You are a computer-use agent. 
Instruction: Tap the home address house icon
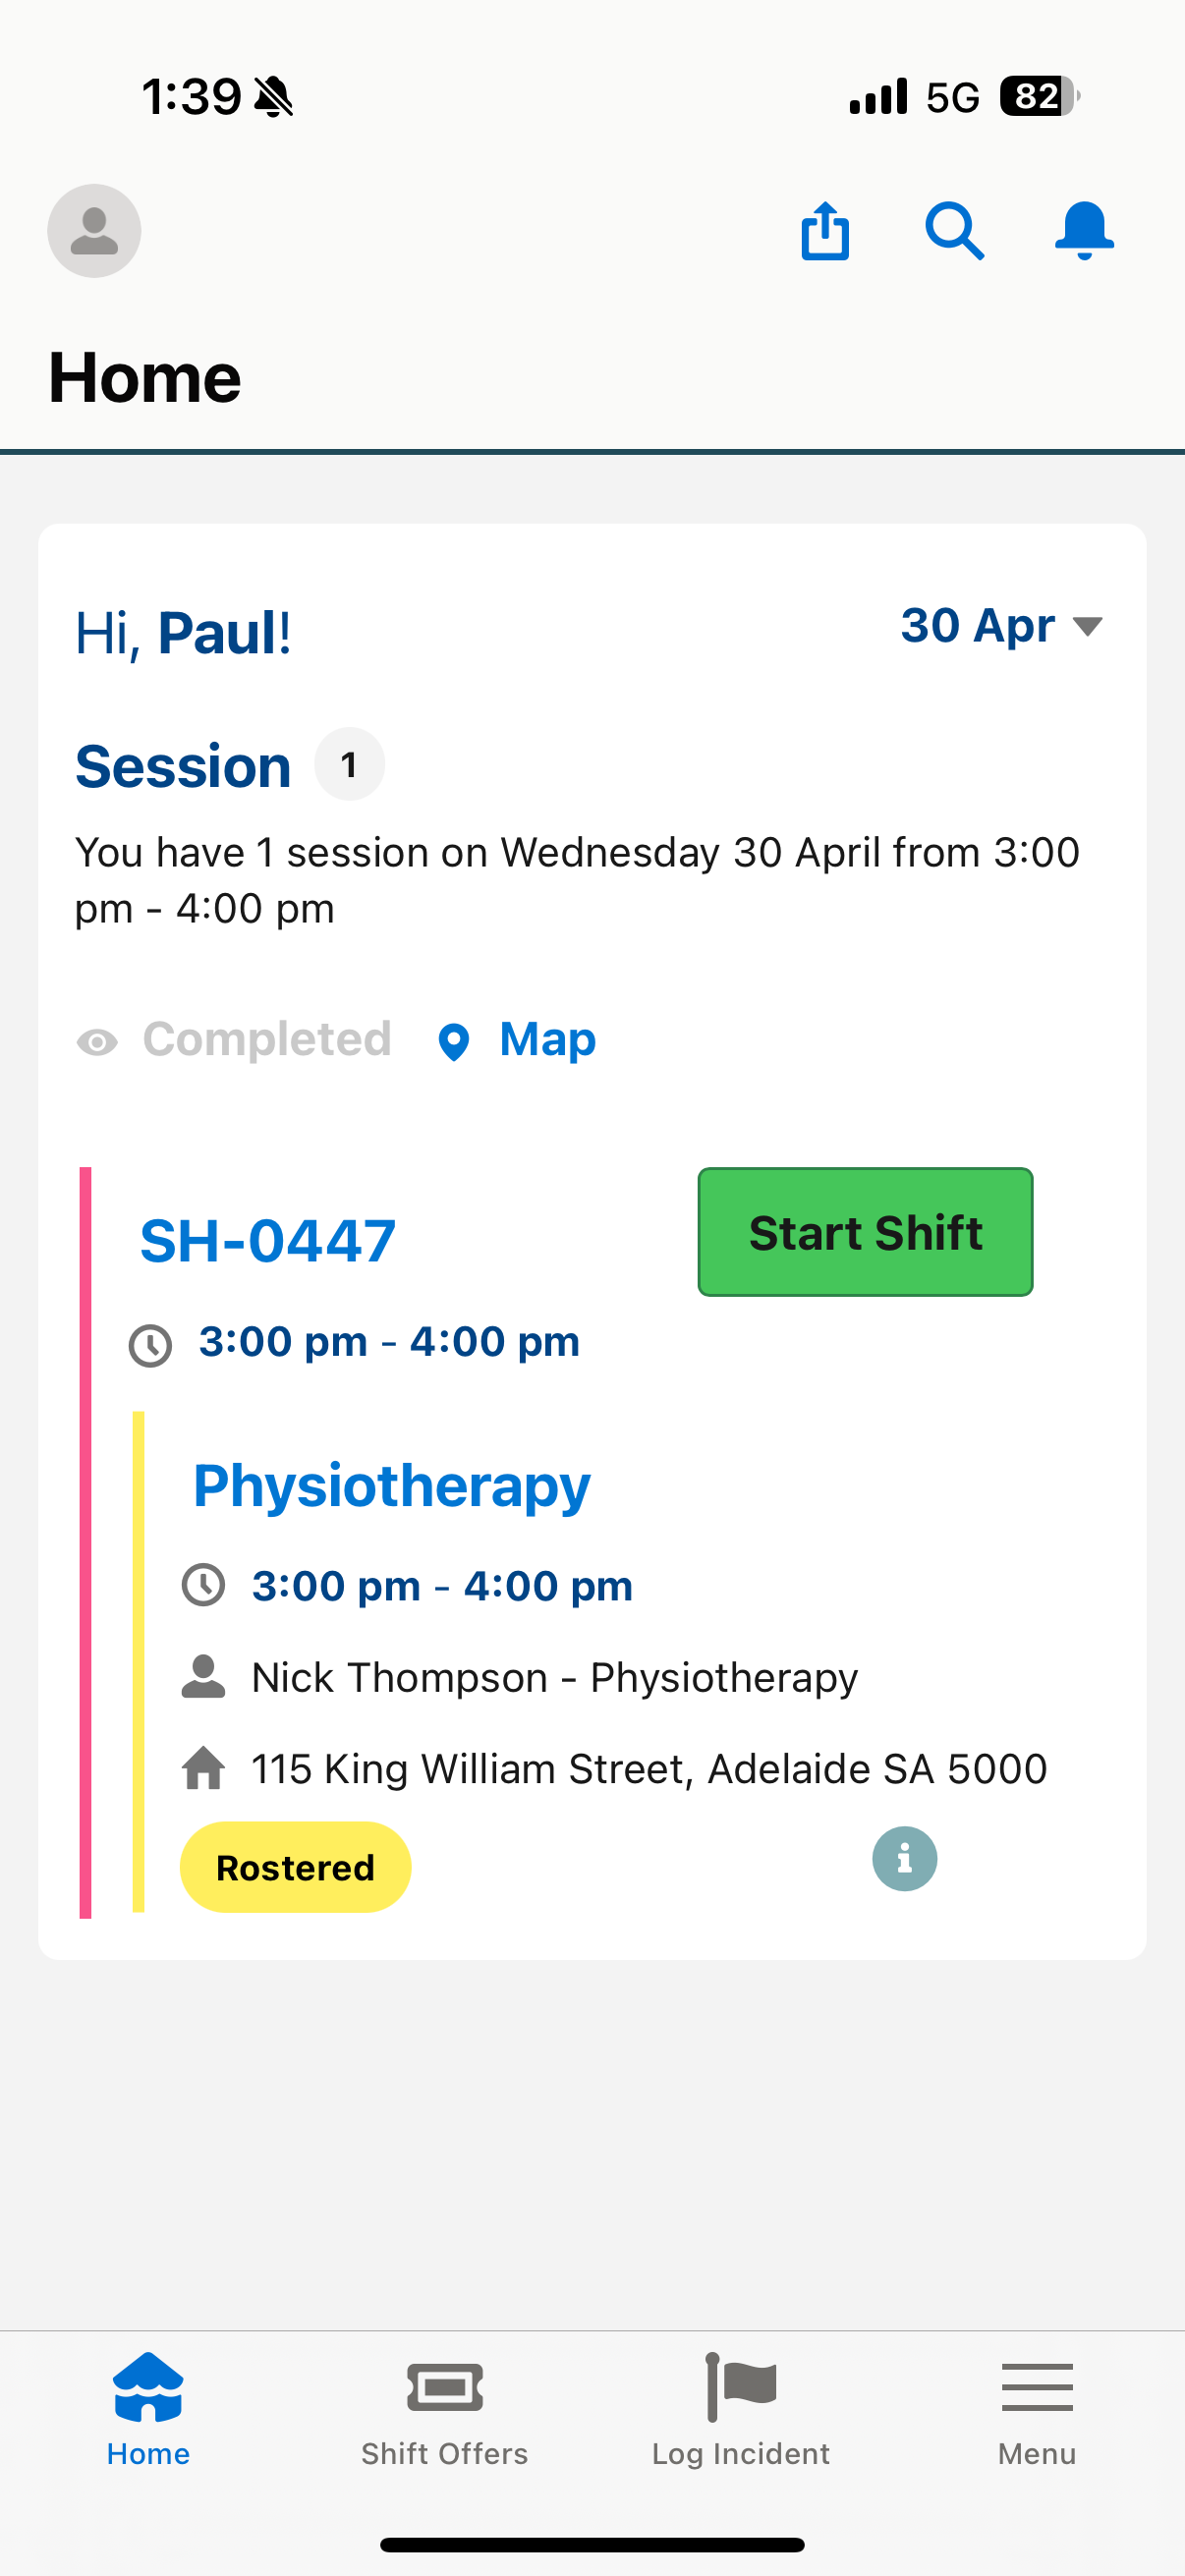(203, 1768)
